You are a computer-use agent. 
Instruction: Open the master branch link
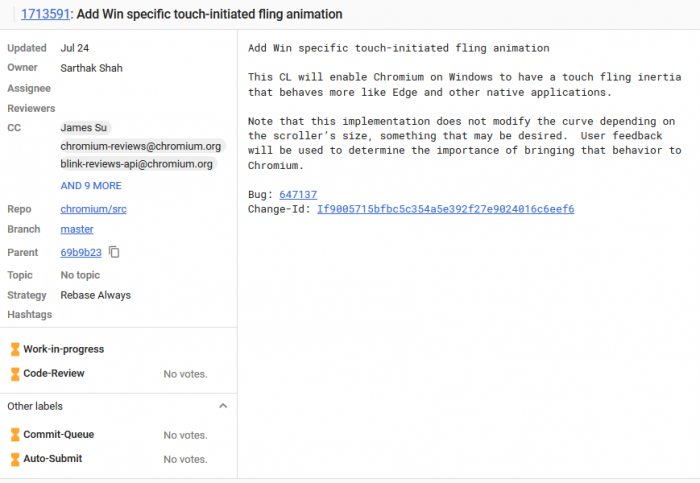(77, 229)
